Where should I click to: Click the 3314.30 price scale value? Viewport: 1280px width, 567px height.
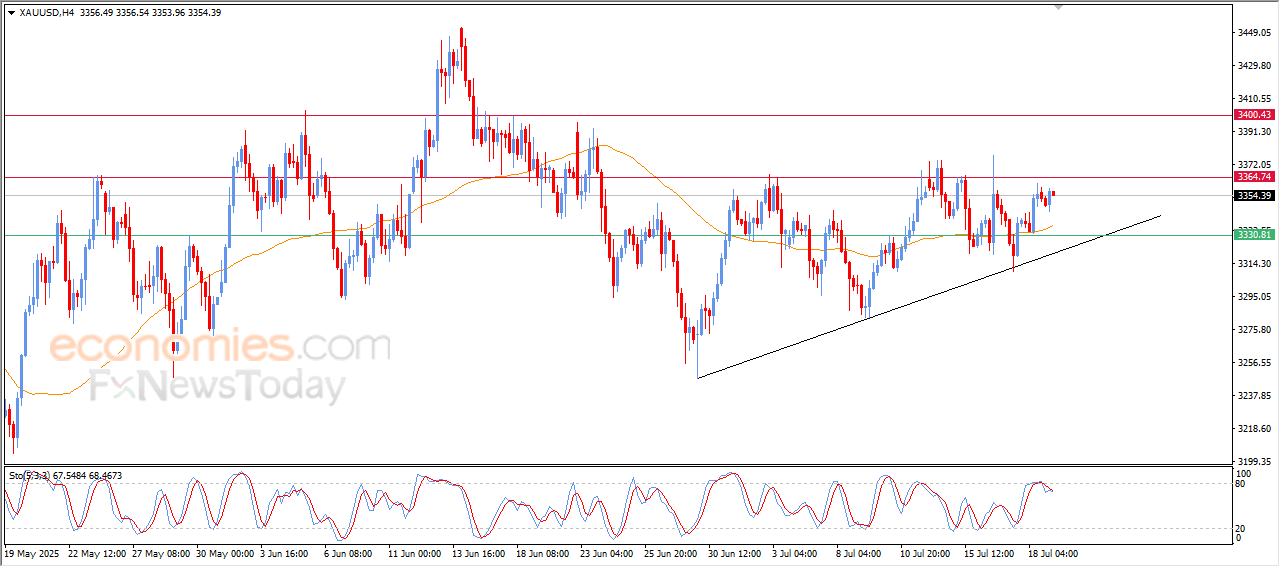click(x=1255, y=264)
